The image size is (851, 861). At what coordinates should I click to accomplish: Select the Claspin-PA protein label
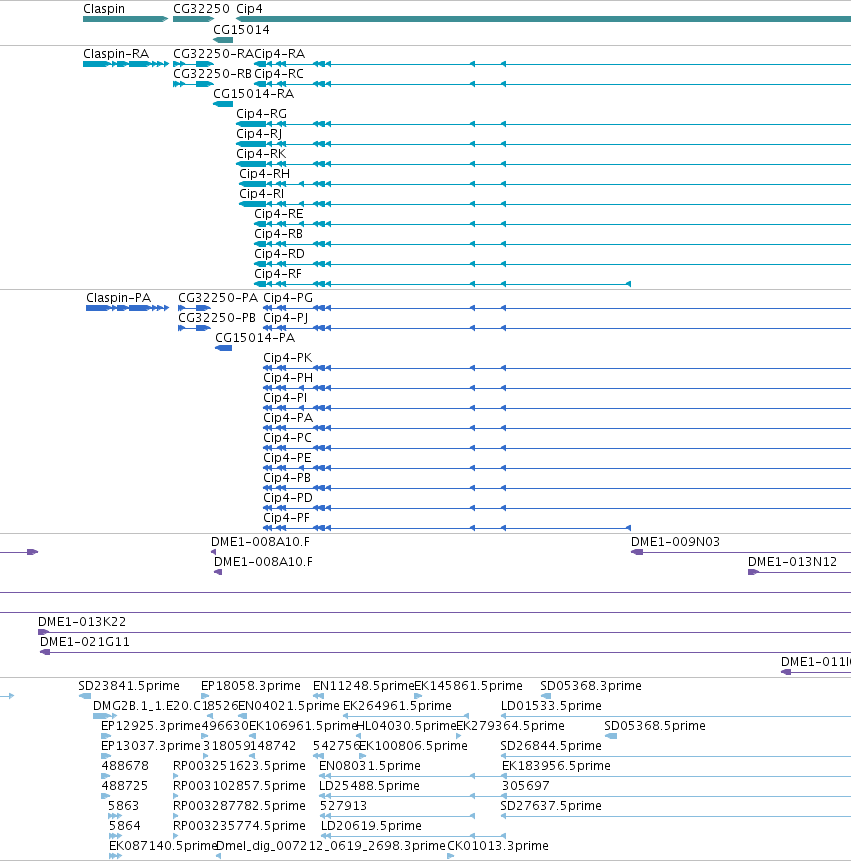(119, 298)
